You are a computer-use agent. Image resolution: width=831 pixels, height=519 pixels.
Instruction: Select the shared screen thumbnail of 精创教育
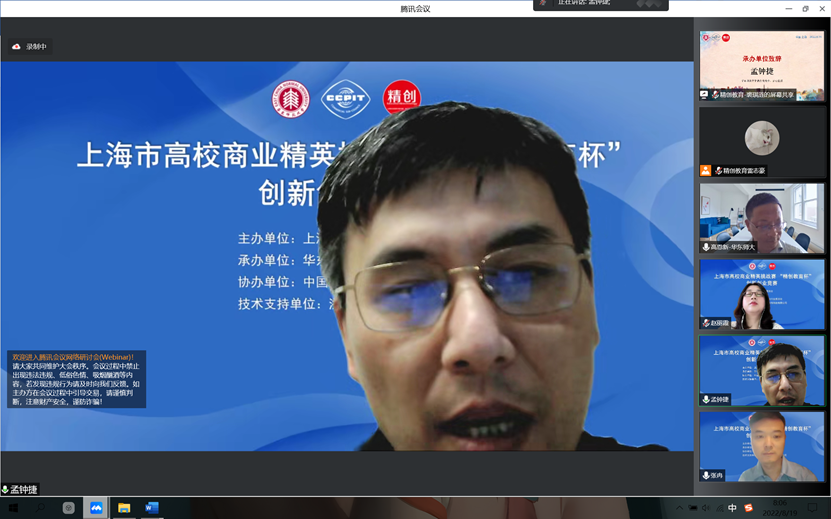[762, 66]
